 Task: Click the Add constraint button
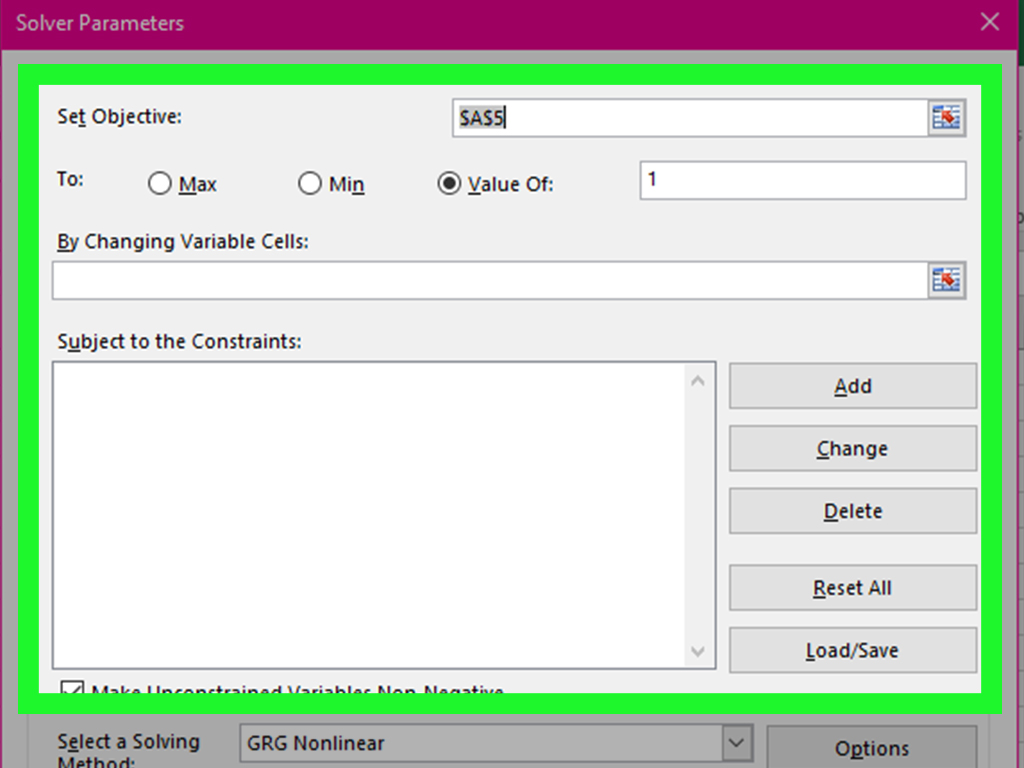(853, 386)
